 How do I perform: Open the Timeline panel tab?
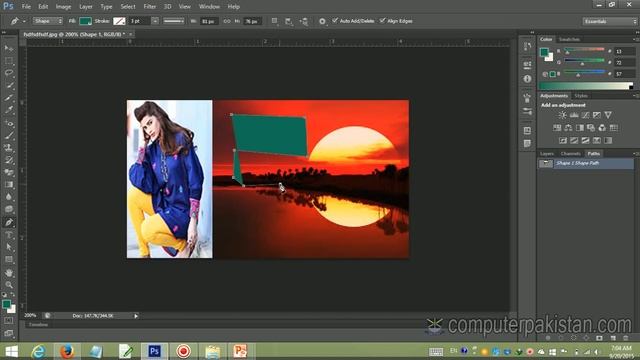pos(38,324)
